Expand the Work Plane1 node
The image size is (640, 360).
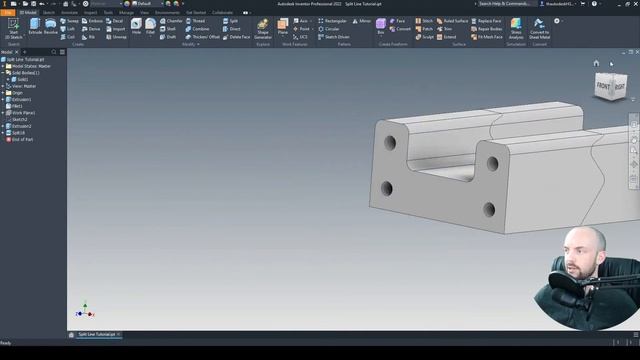click(3, 113)
